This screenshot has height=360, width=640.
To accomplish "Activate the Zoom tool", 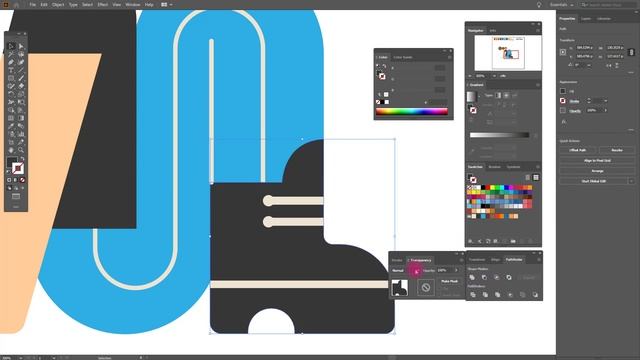I will (x=21, y=150).
